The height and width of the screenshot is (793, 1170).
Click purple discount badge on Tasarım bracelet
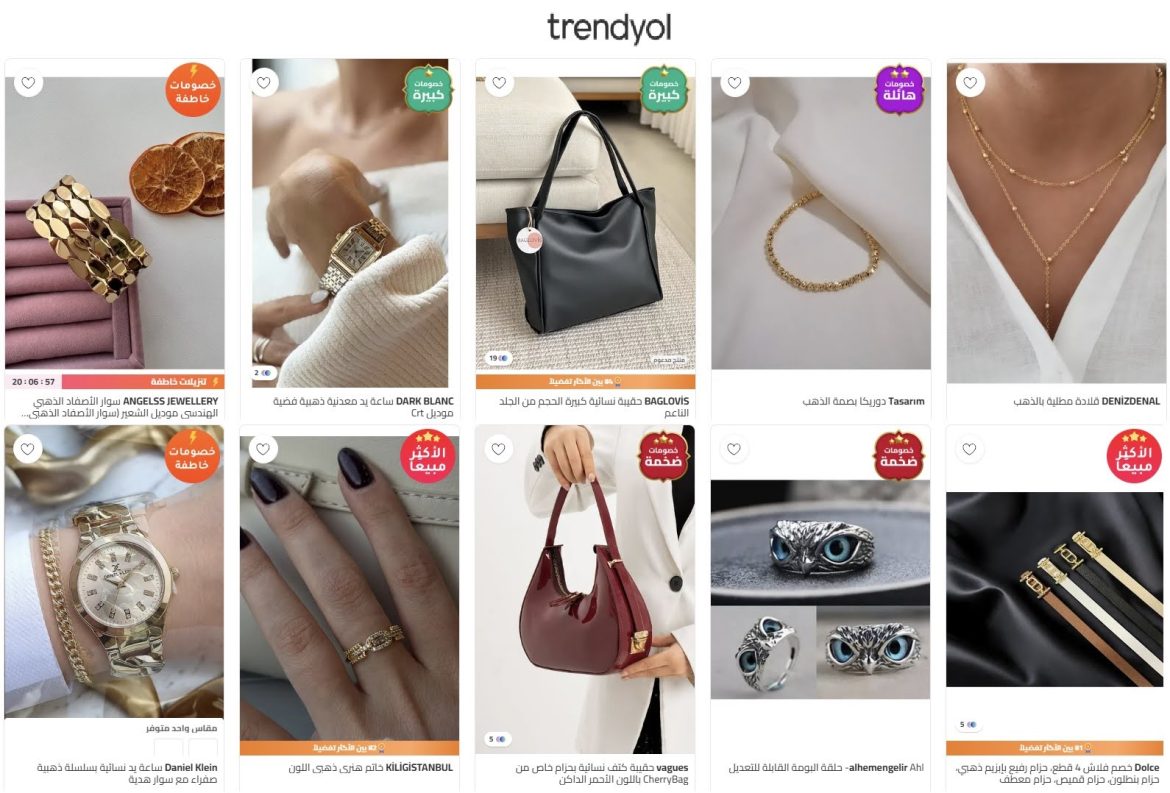tap(900, 90)
